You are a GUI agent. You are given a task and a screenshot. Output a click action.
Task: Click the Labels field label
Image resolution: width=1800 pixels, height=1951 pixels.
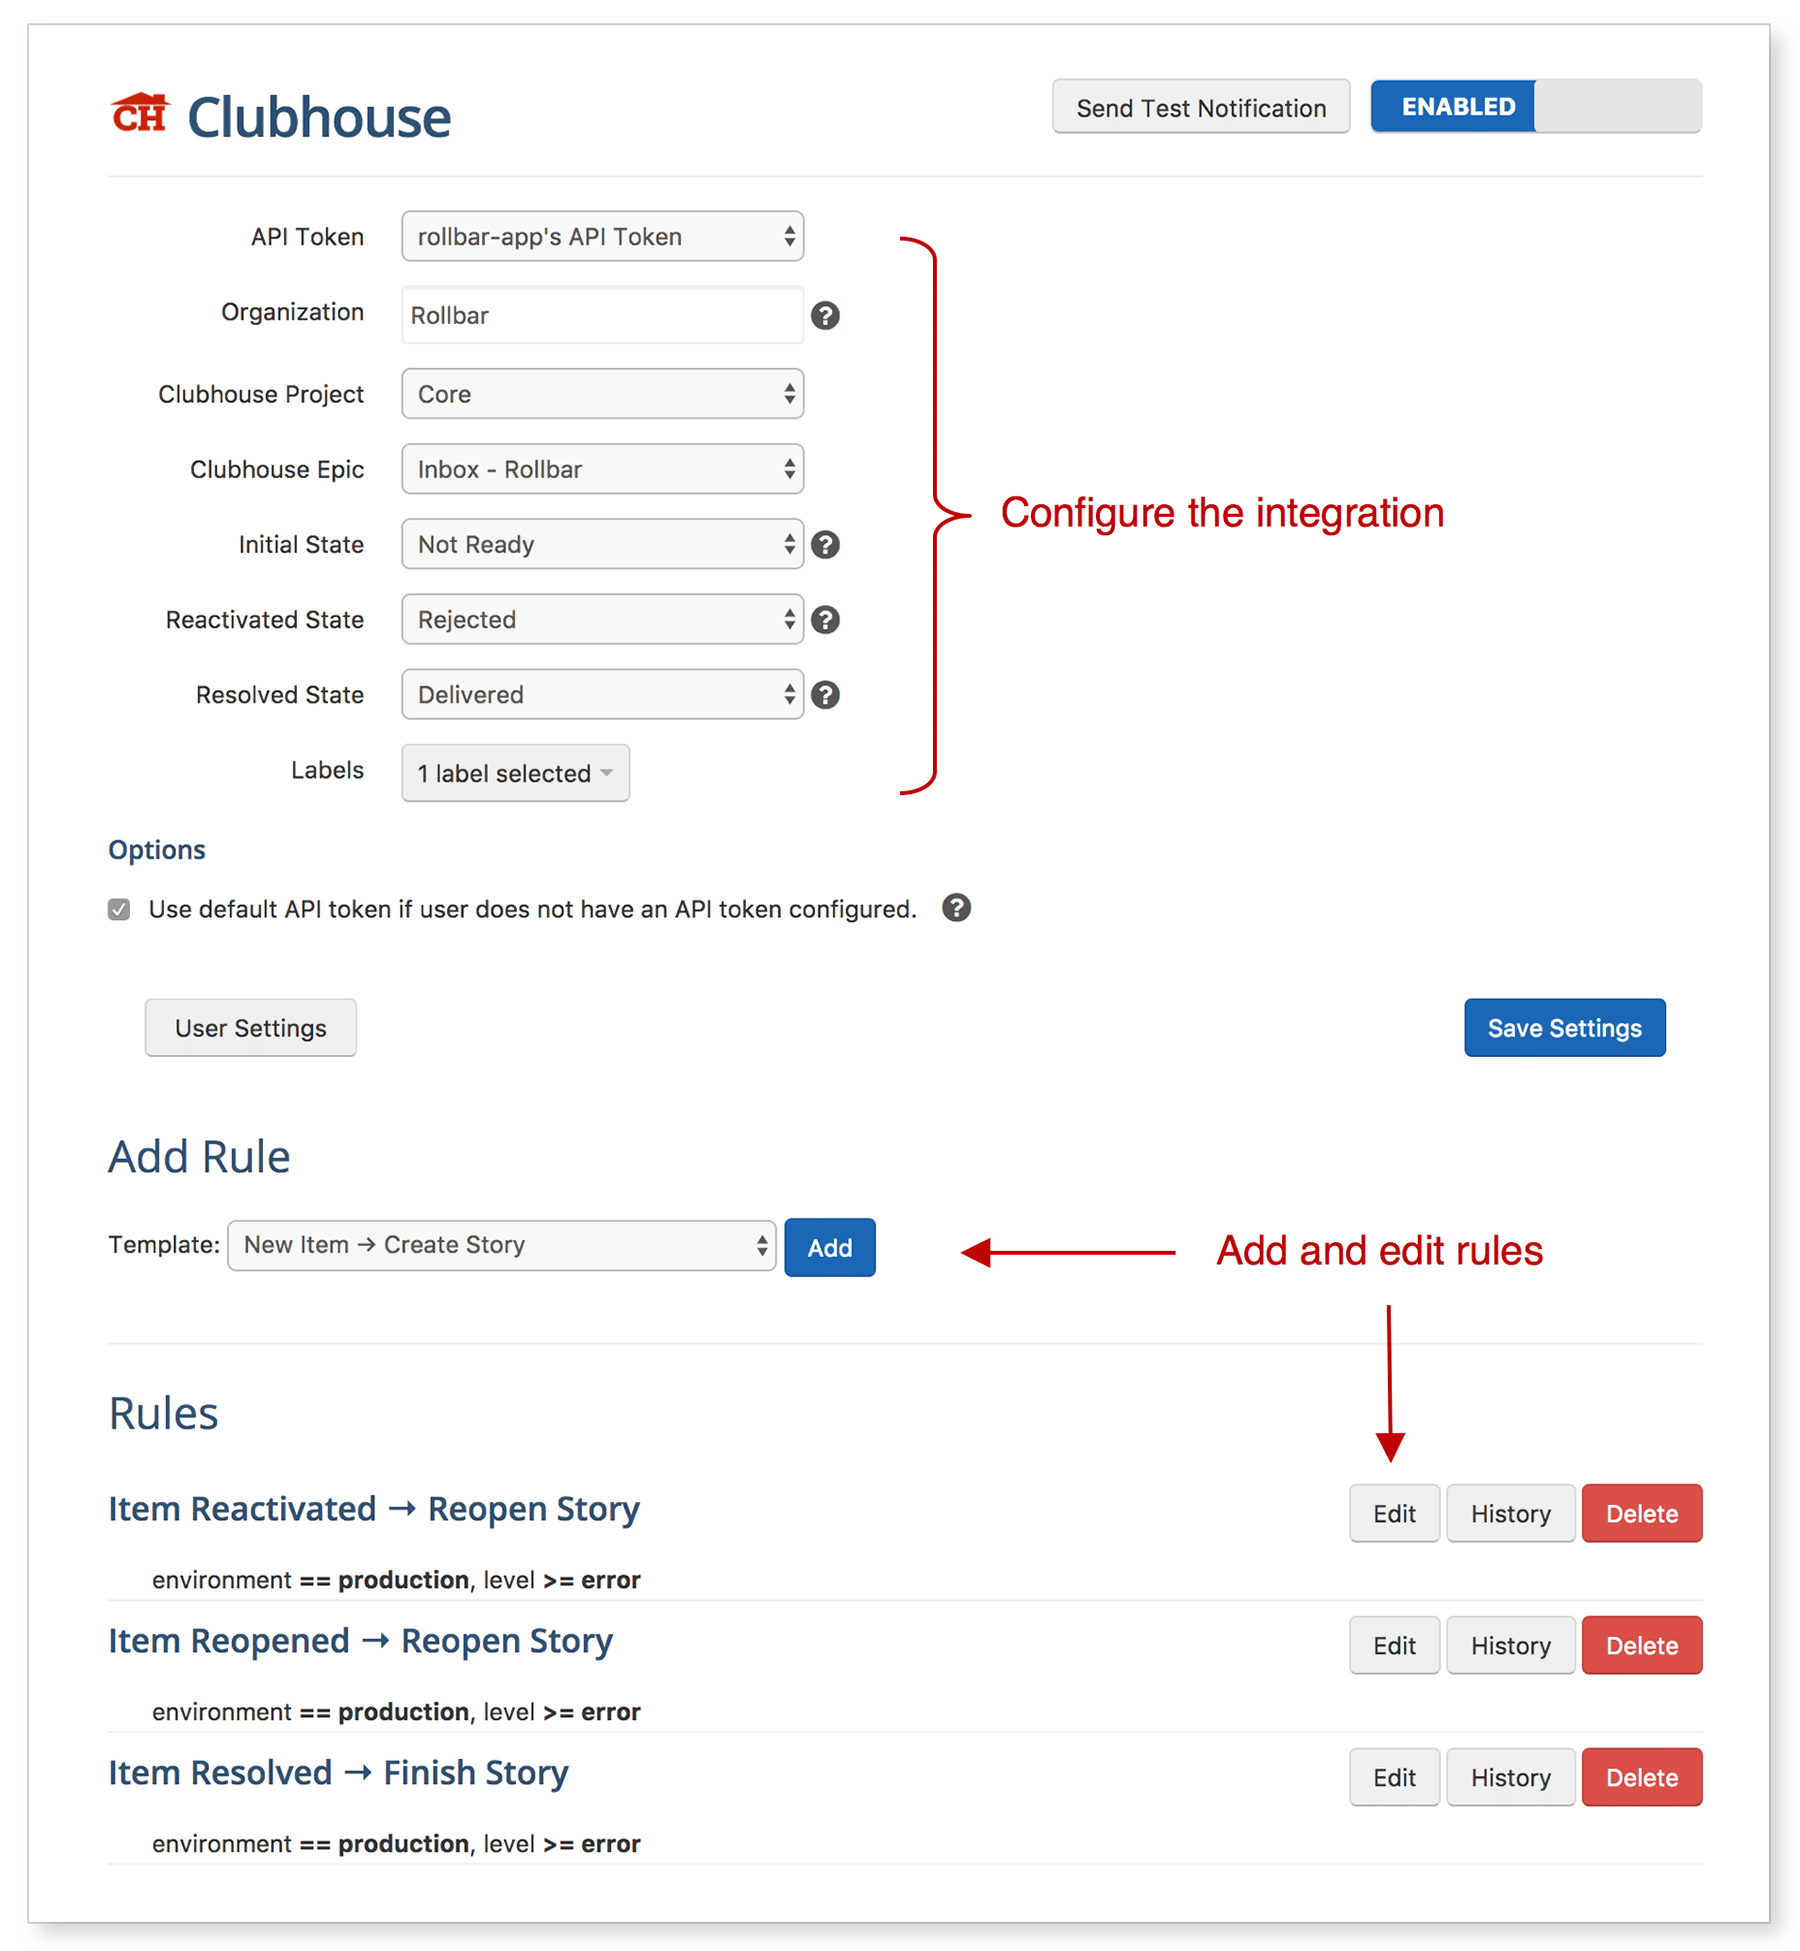[327, 770]
